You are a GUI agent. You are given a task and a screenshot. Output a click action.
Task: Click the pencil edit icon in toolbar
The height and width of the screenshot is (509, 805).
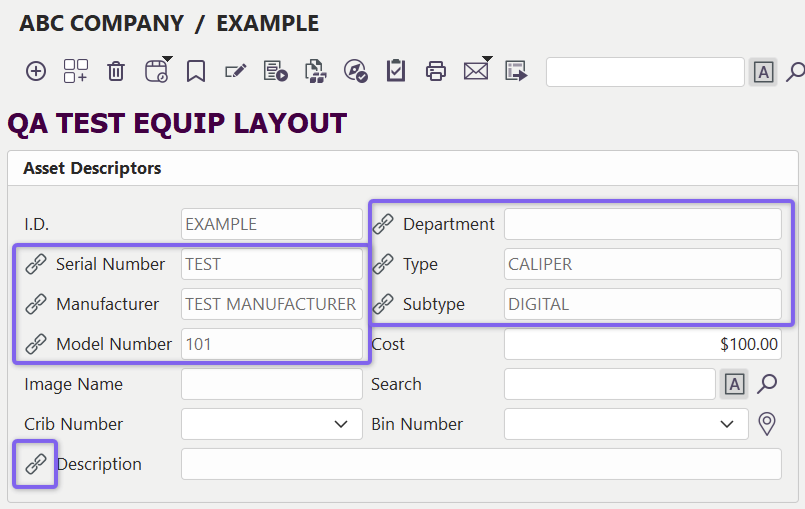tap(236, 71)
